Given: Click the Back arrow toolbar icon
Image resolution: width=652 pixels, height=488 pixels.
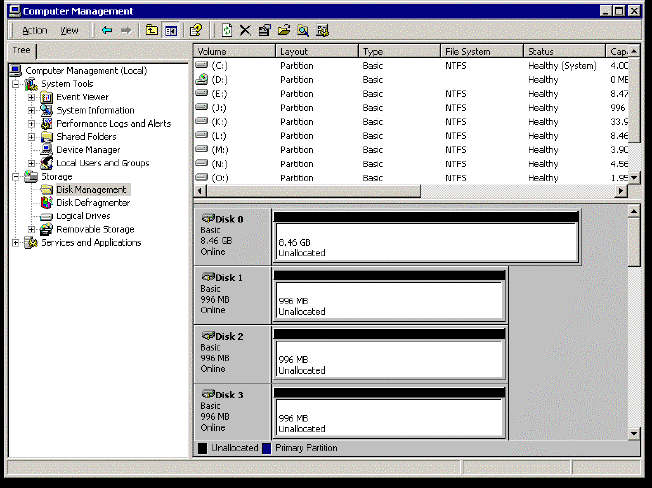Looking at the screenshot, I should tap(107, 30).
